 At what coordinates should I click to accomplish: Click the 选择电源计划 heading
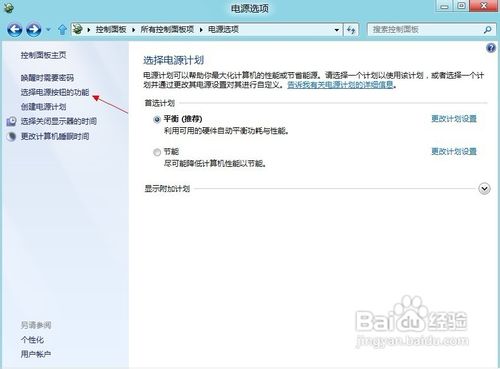(x=173, y=60)
